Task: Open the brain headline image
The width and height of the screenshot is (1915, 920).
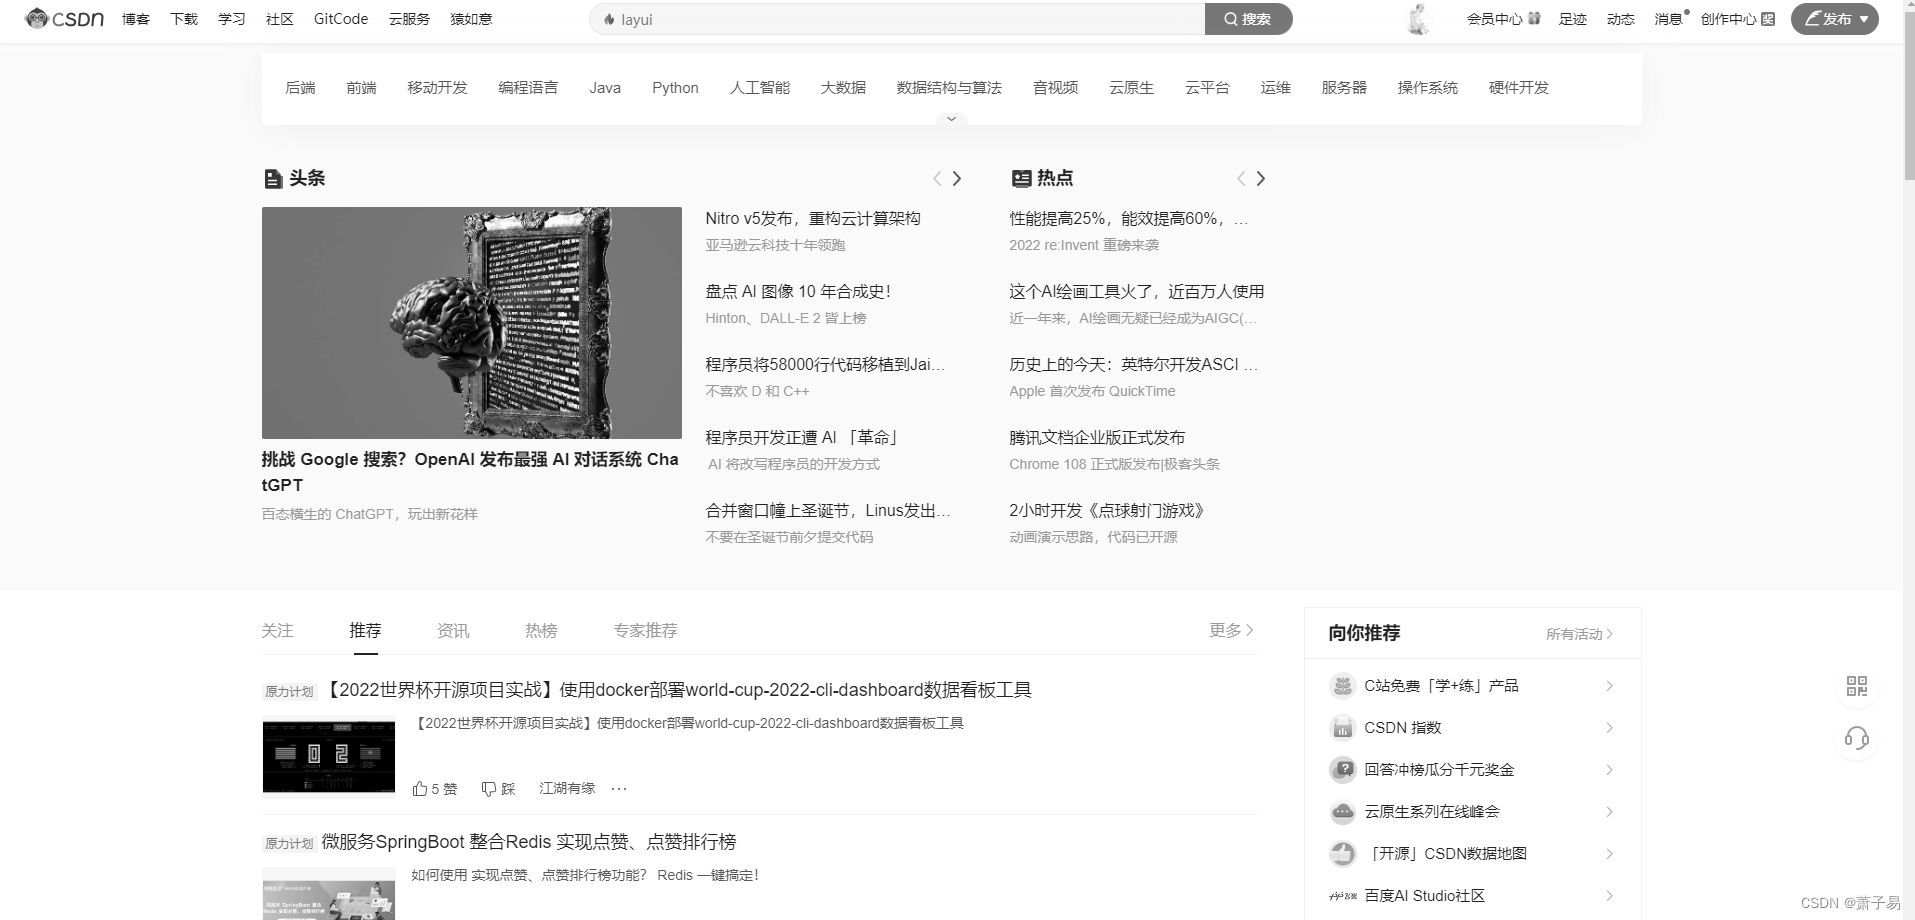Action: tap(471, 323)
